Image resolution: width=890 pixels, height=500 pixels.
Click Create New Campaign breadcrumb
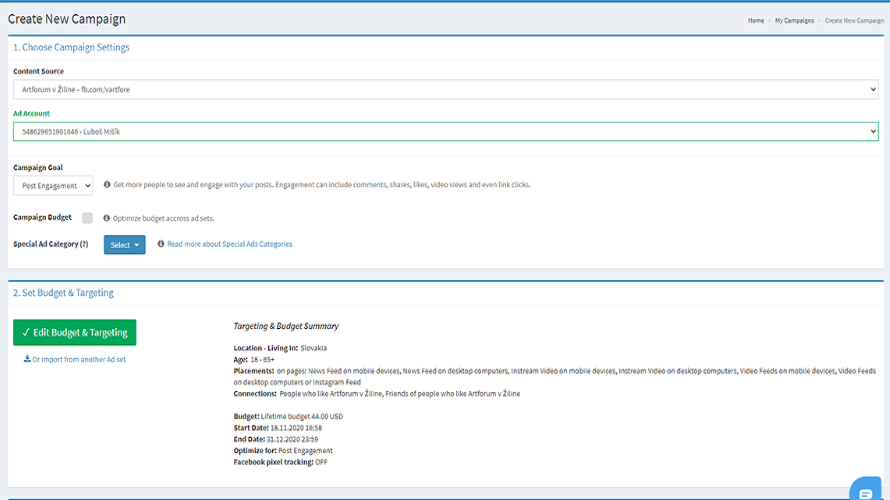coord(854,20)
